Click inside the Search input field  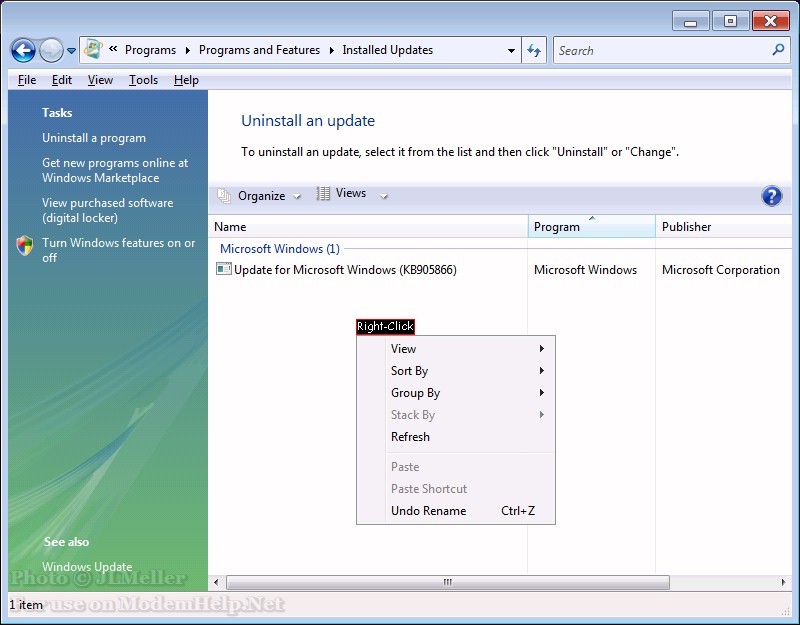pyautogui.click(x=663, y=51)
